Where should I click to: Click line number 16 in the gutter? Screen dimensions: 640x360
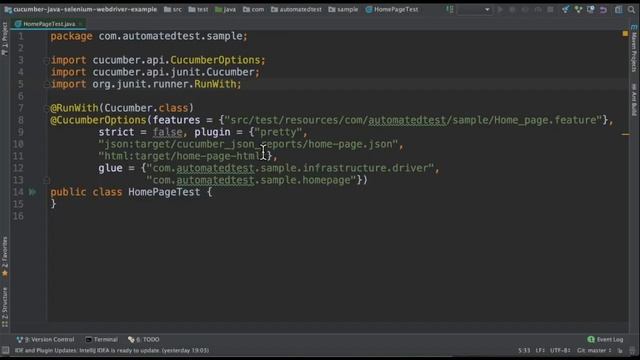coord(18,216)
